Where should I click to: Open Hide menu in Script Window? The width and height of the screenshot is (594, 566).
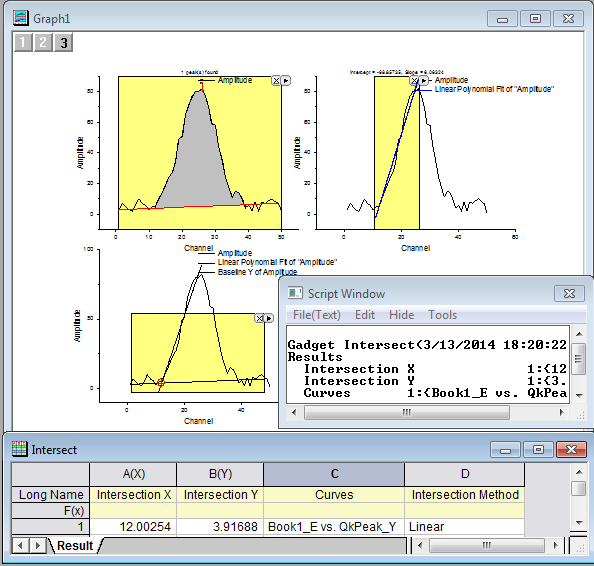click(402, 315)
